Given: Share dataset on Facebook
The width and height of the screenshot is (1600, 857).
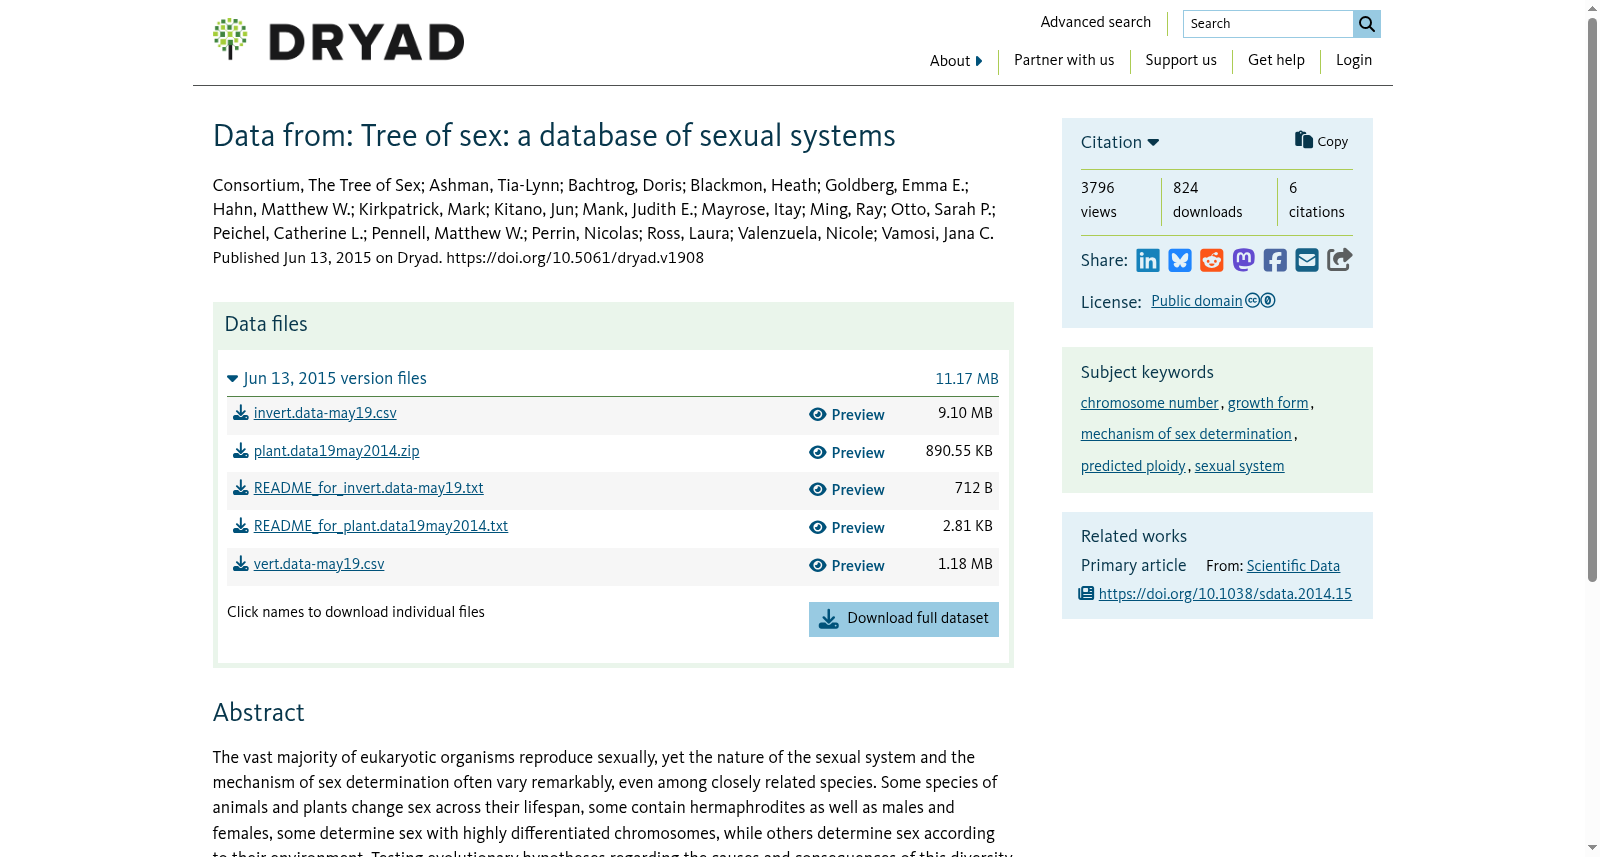Looking at the screenshot, I should click(1275, 261).
